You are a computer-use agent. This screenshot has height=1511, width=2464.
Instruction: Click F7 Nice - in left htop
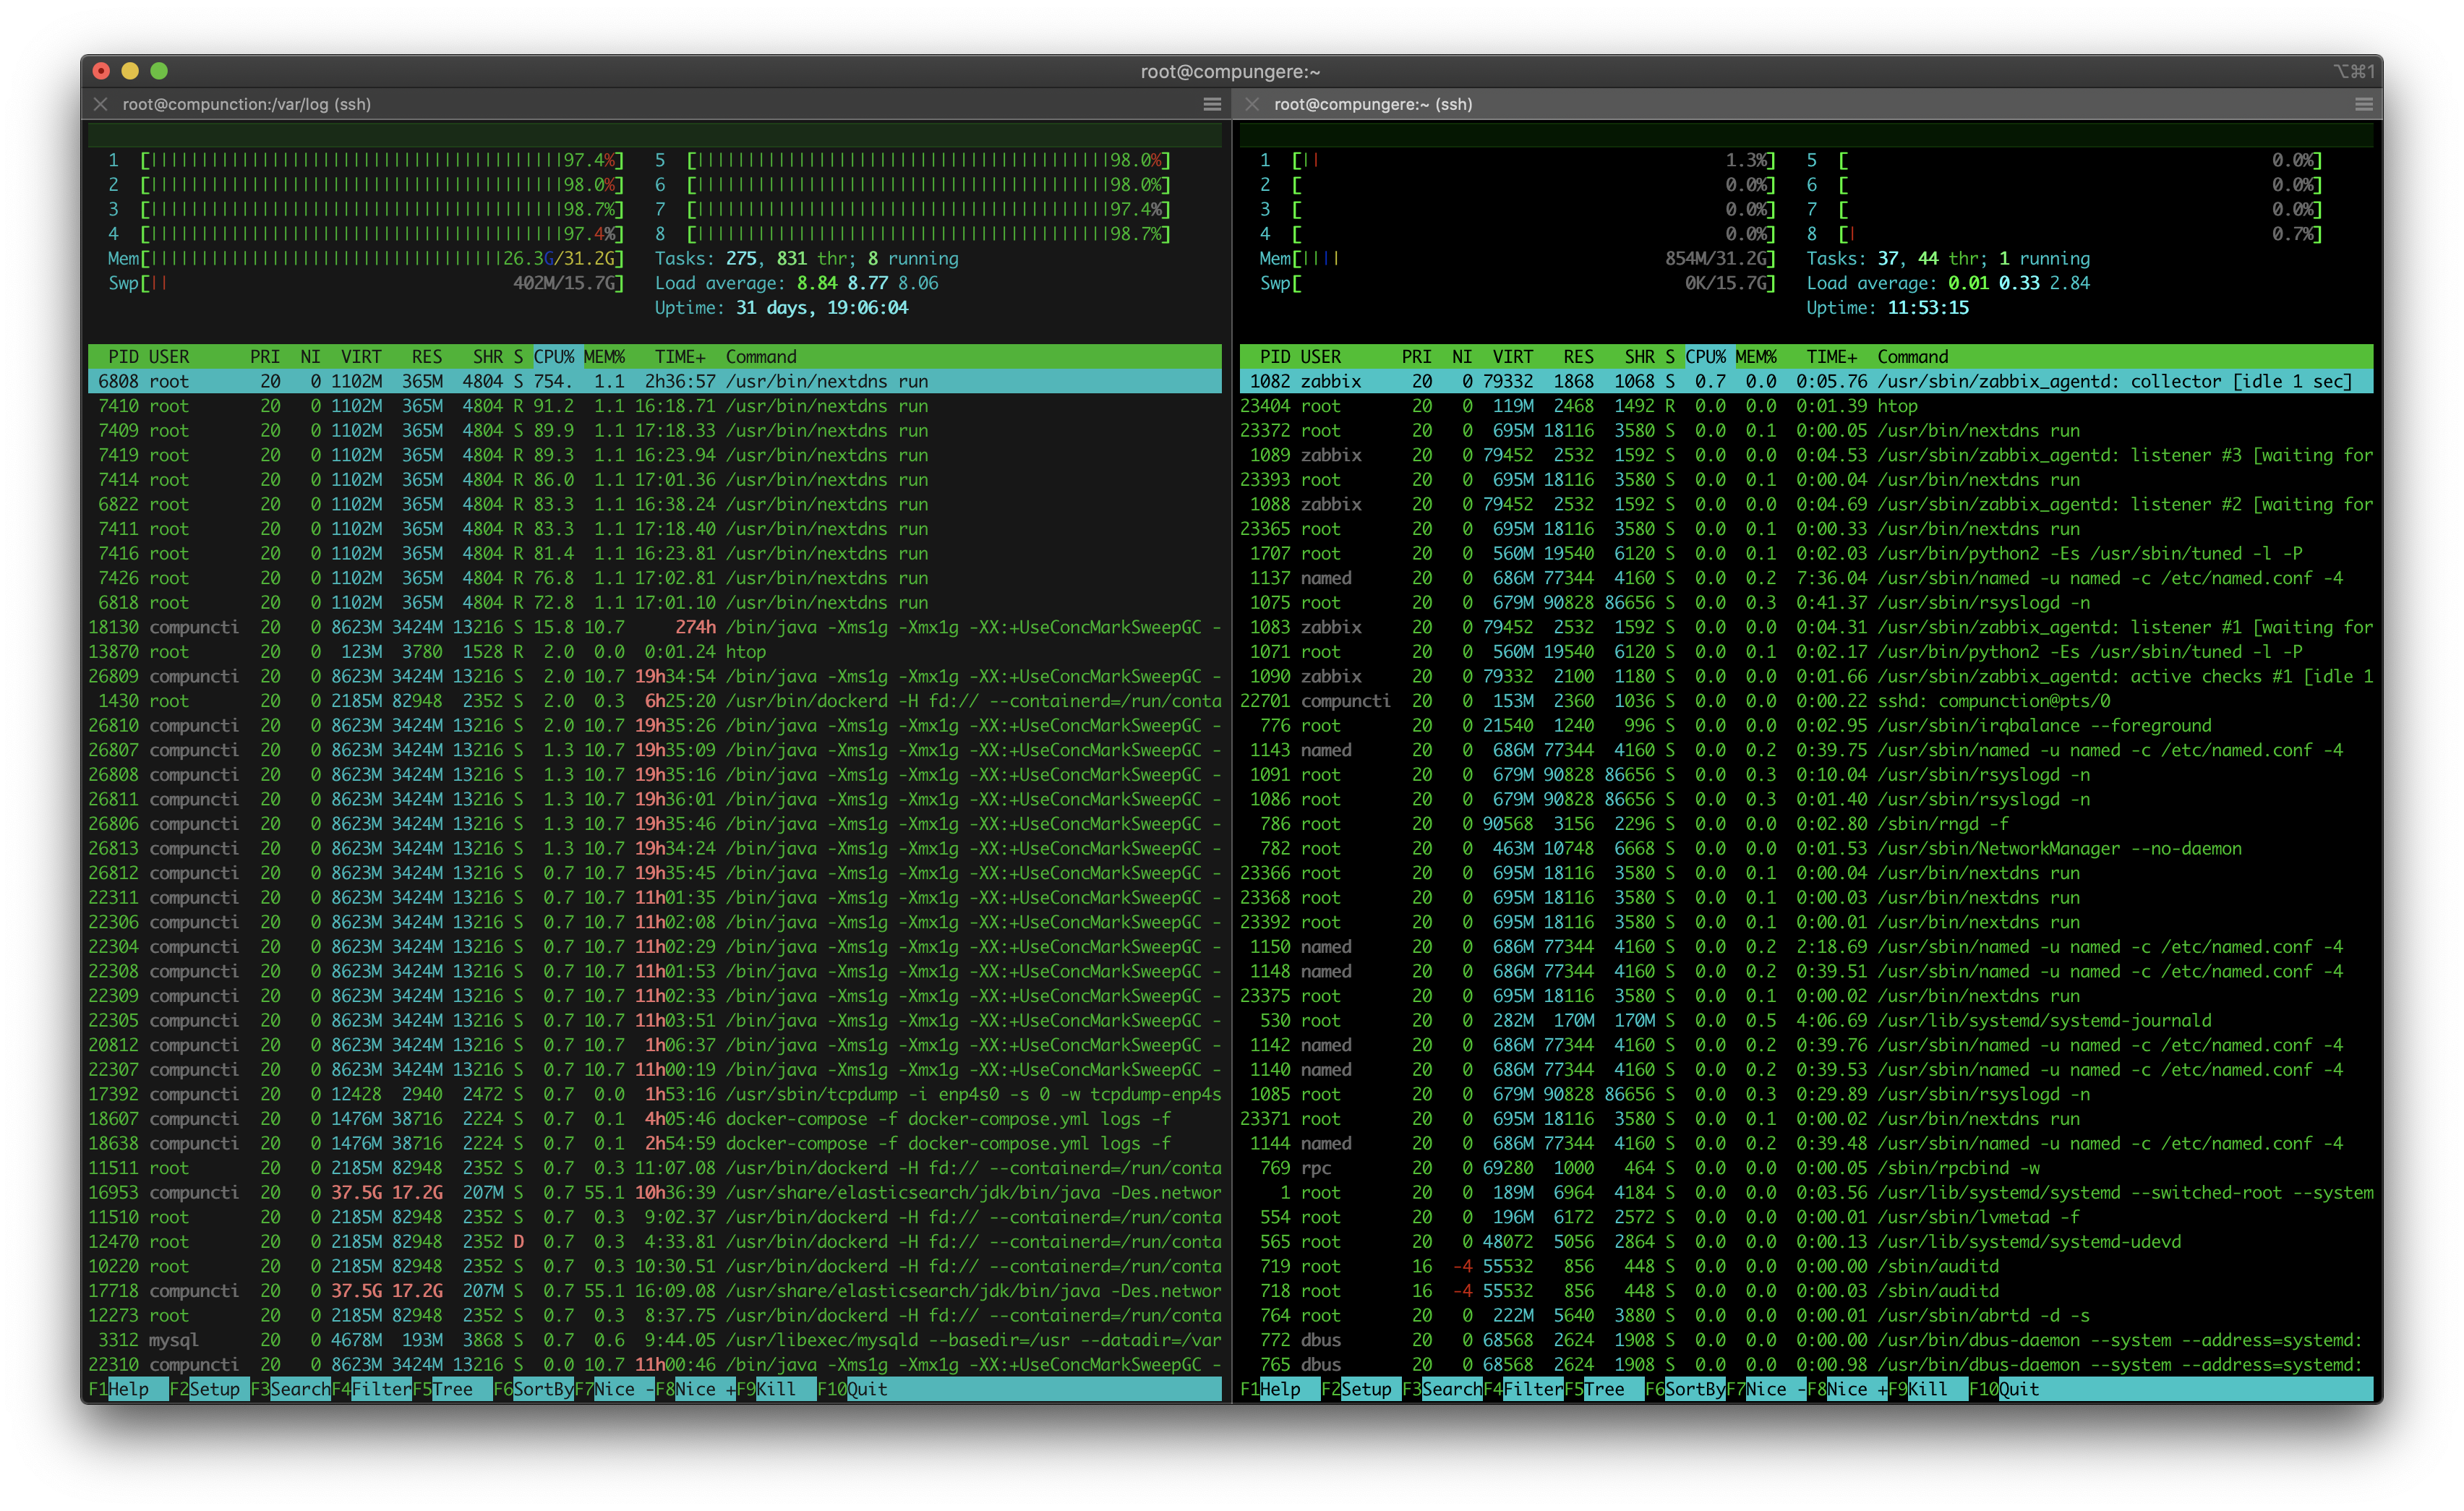coord(615,1389)
